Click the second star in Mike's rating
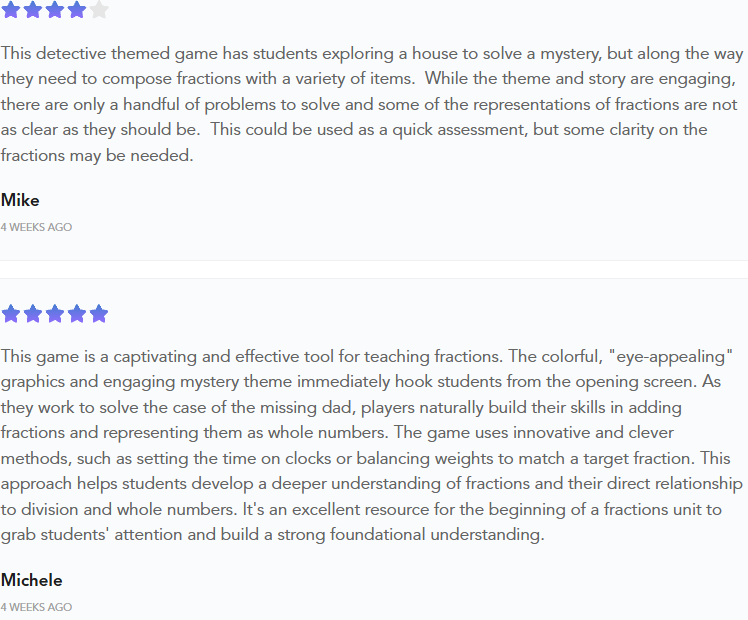This screenshot has height=620, width=748. coord(33,10)
